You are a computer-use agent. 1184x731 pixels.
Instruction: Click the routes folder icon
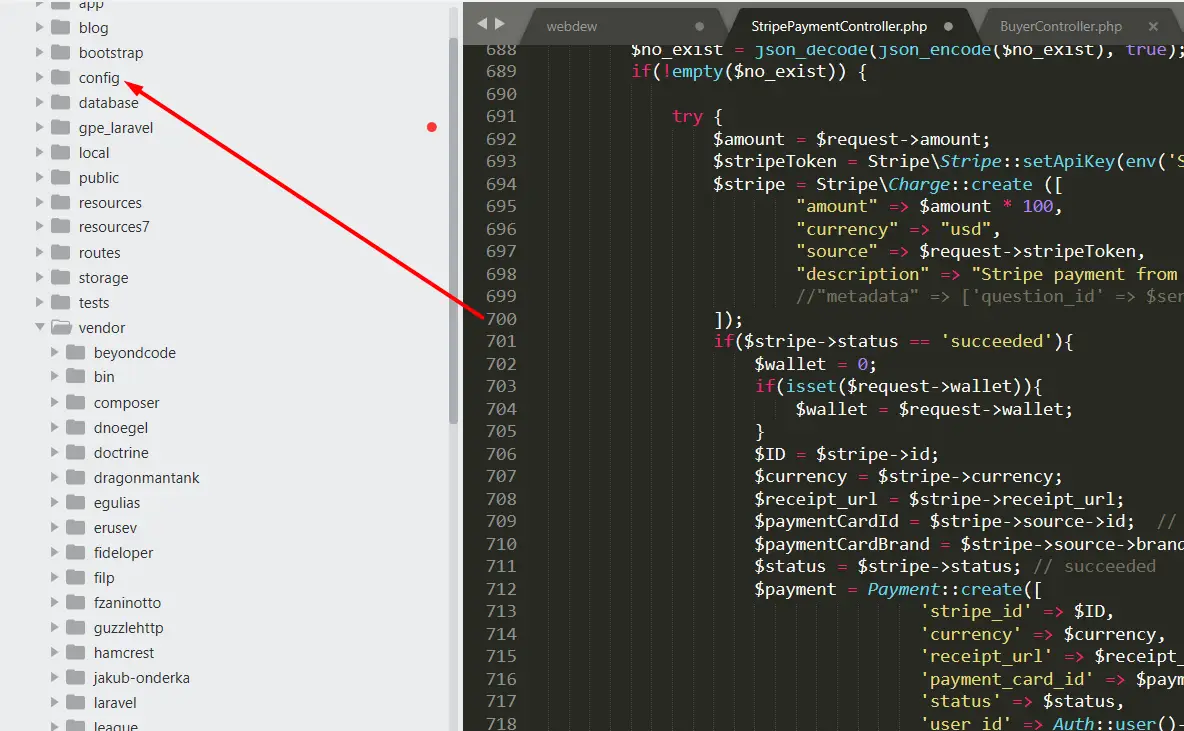60,251
